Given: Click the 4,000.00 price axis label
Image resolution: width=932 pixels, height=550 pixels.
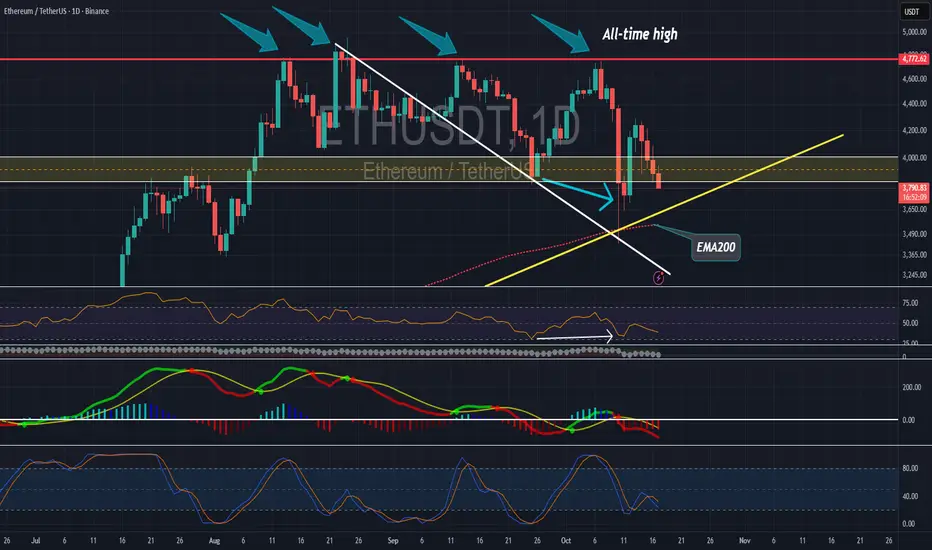Looking at the screenshot, I should coord(914,158).
